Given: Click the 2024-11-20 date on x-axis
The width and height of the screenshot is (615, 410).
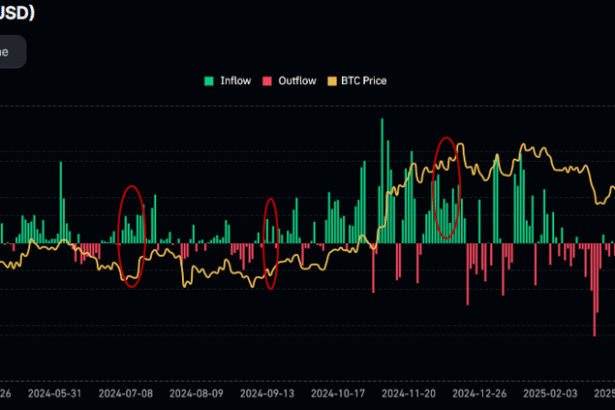Looking at the screenshot, I should 411,394.
